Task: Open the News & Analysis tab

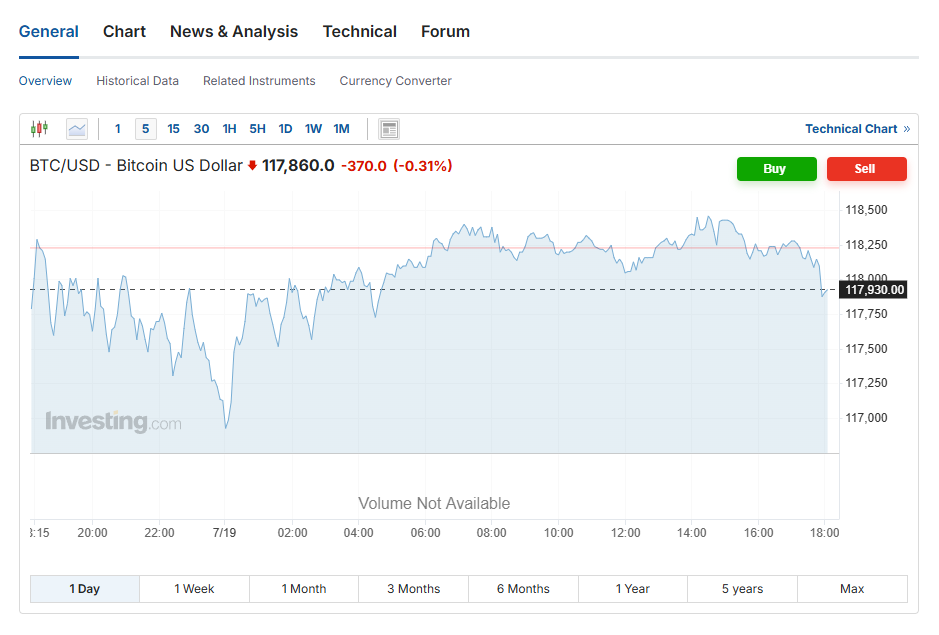Action: click(234, 32)
